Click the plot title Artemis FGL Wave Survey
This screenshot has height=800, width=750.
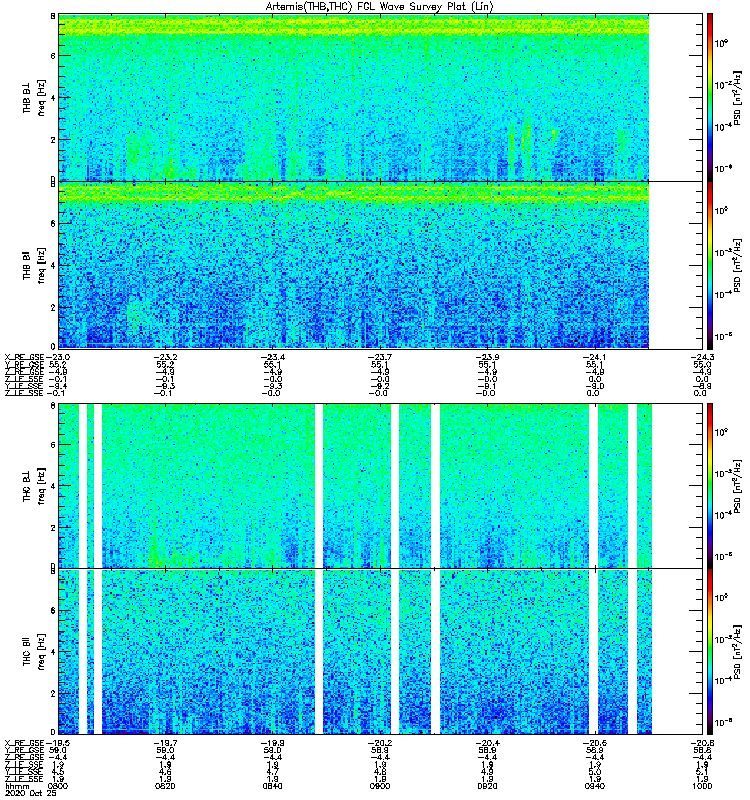click(379, 7)
